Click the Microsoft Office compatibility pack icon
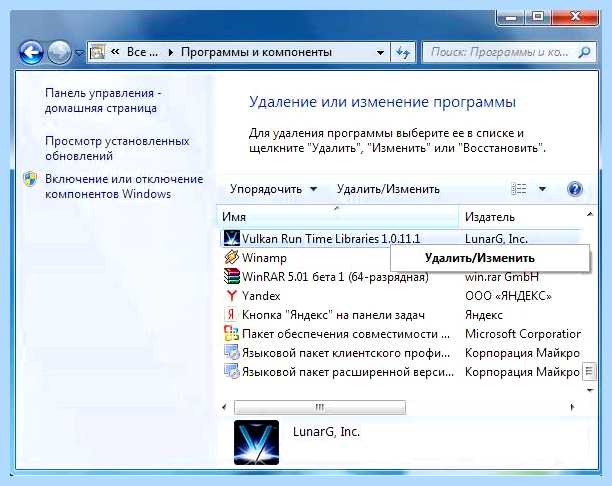 [x=231, y=333]
